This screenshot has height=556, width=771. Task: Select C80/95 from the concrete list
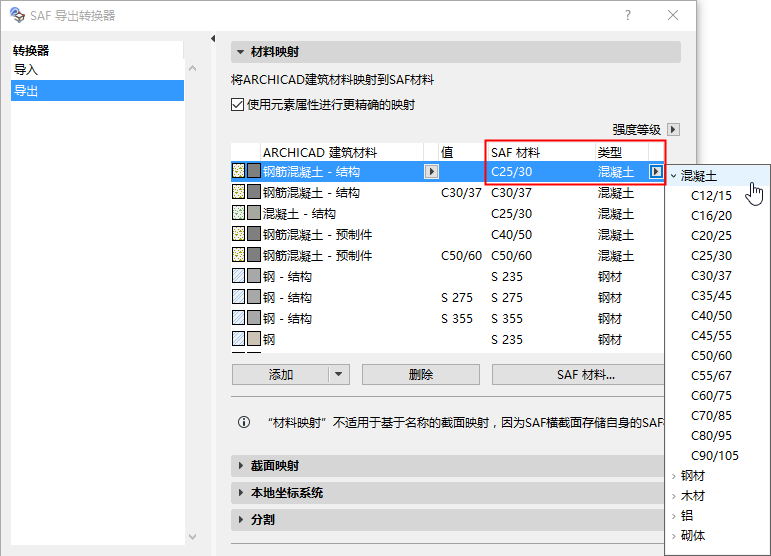(x=711, y=436)
